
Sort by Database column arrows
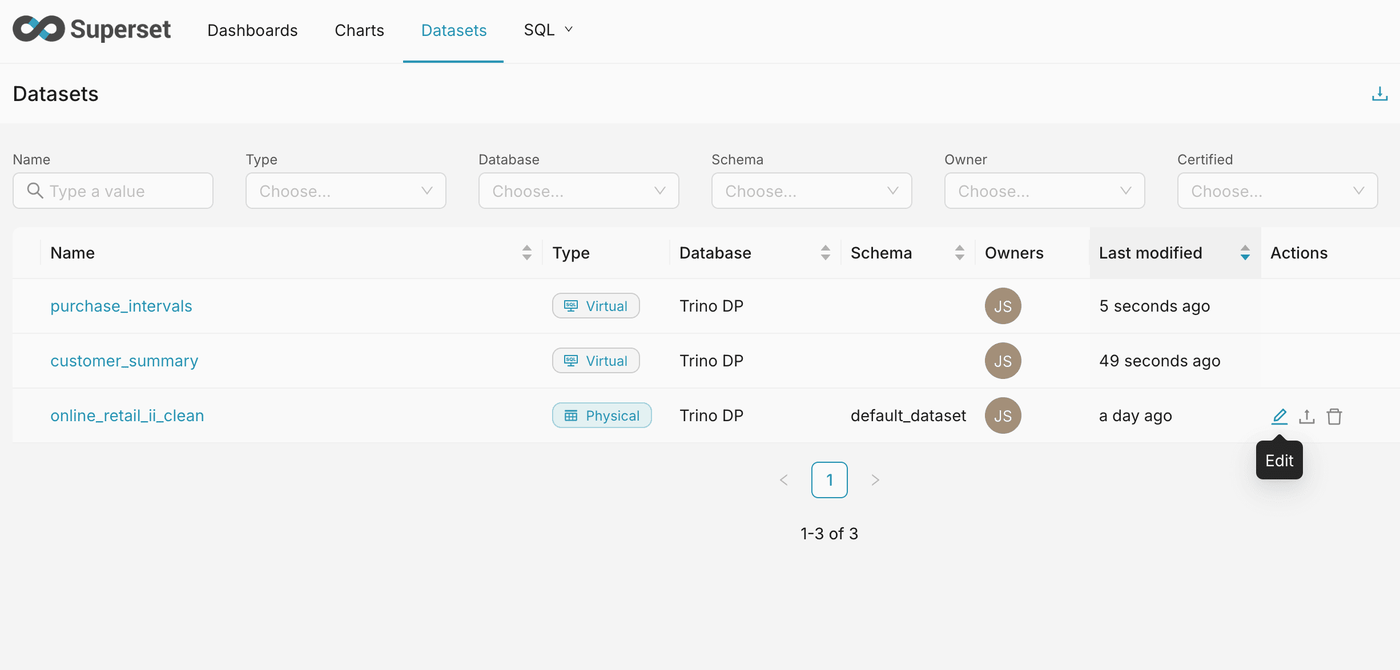[825, 253]
